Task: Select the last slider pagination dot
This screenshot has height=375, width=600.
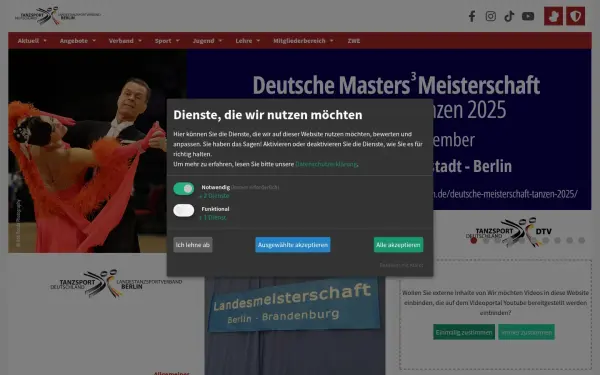Action: coord(582,240)
